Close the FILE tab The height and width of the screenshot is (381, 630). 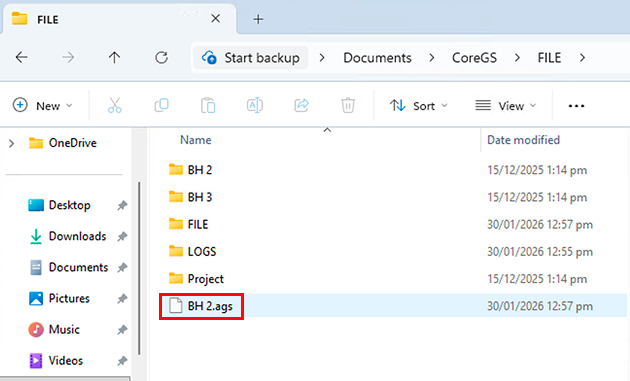216,18
